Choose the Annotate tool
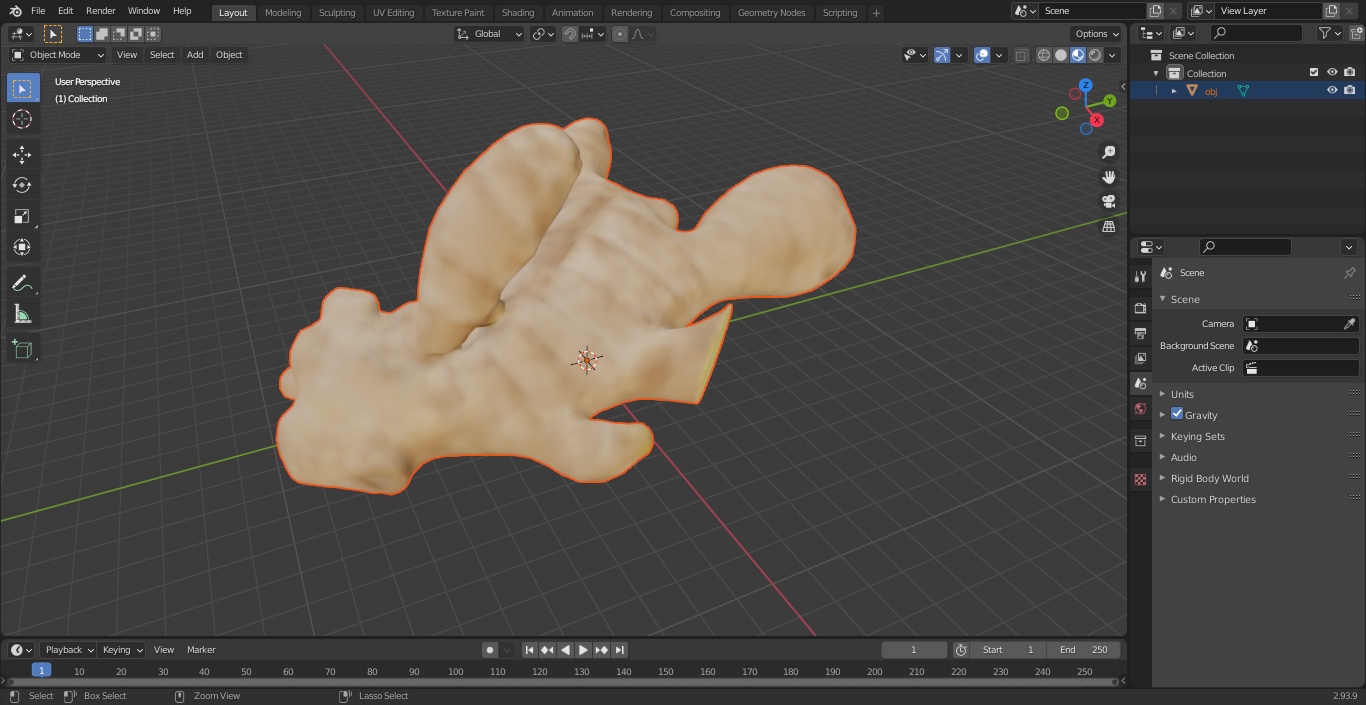The width and height of the screenshot is (1366, 705). 22,283
